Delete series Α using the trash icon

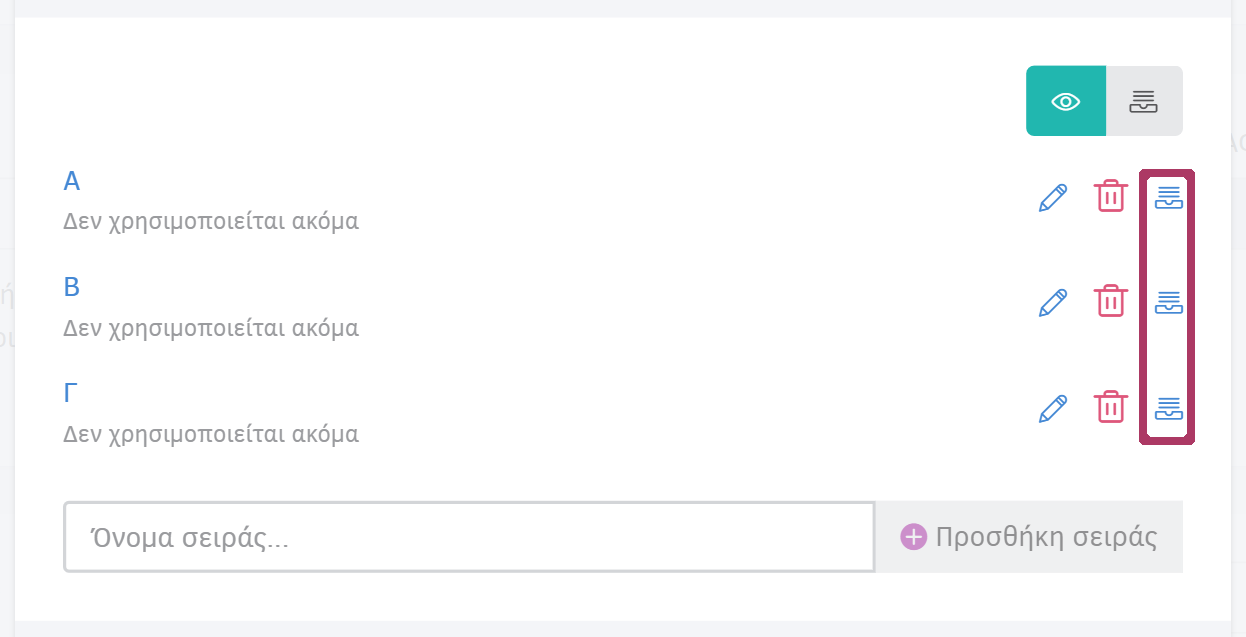tap(1110, 196)
